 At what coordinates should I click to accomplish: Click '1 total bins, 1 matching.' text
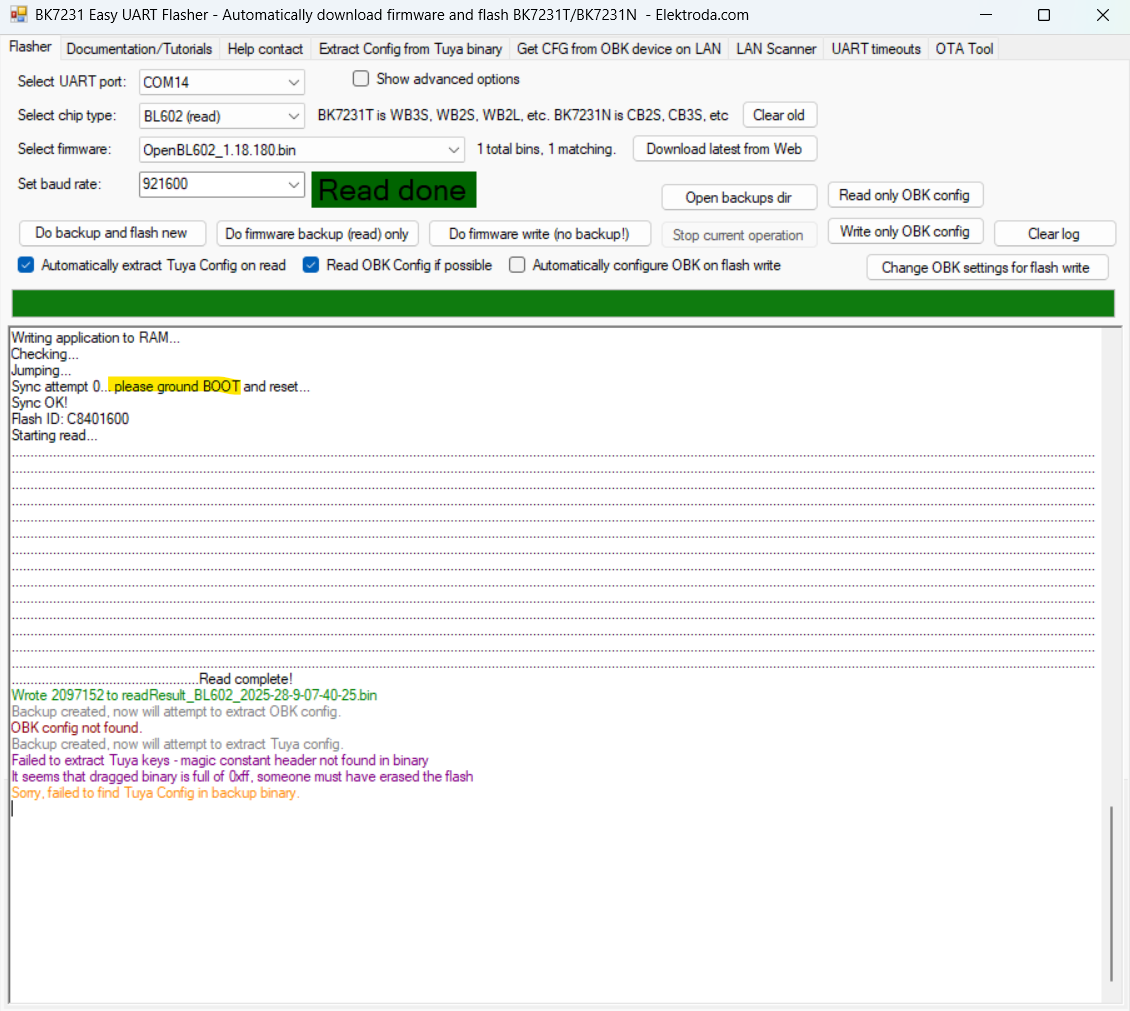tap(546, 149)
